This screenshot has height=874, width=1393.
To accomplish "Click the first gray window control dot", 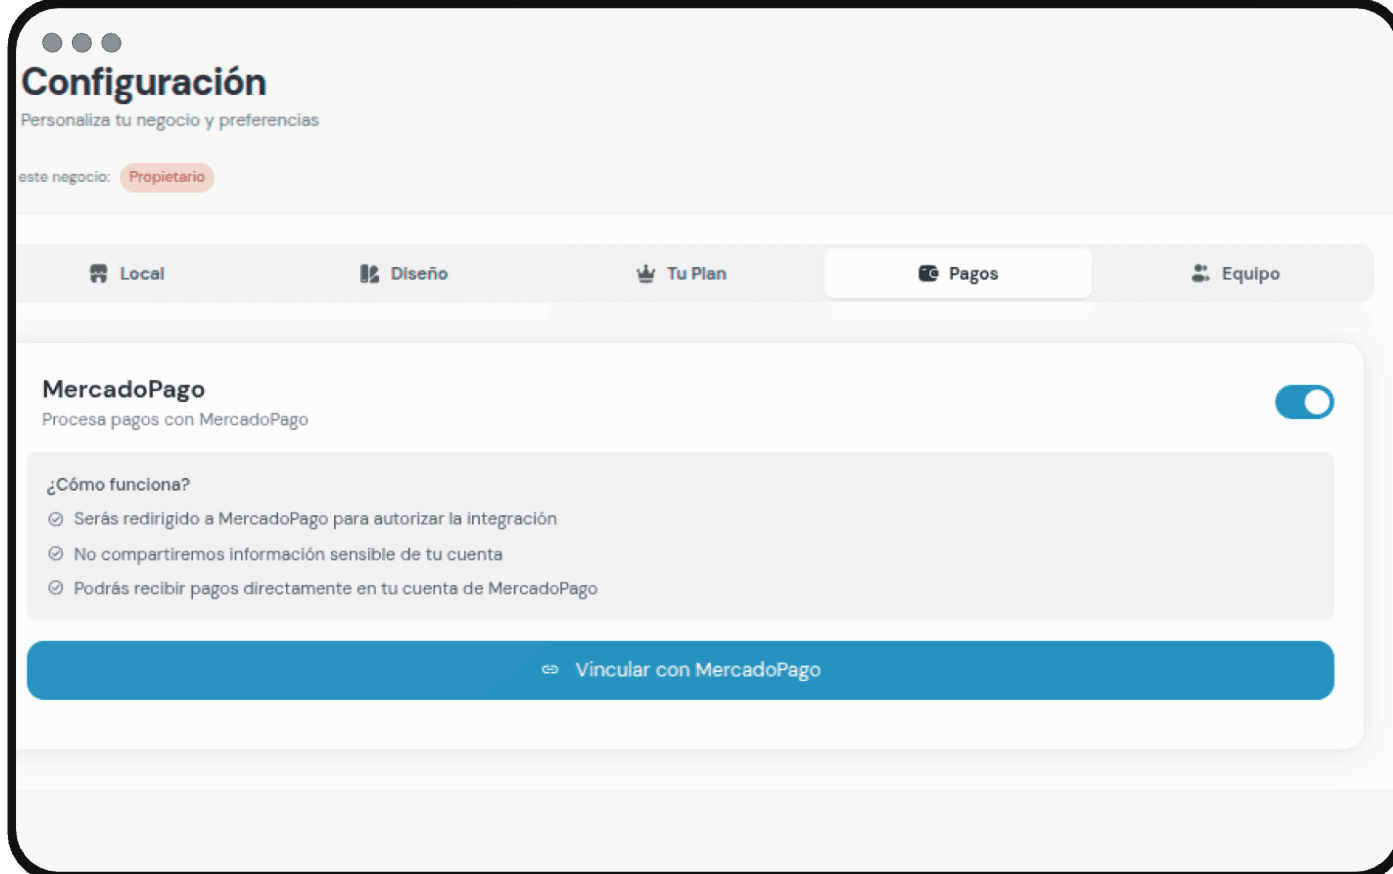I will (x=52, y=42).
